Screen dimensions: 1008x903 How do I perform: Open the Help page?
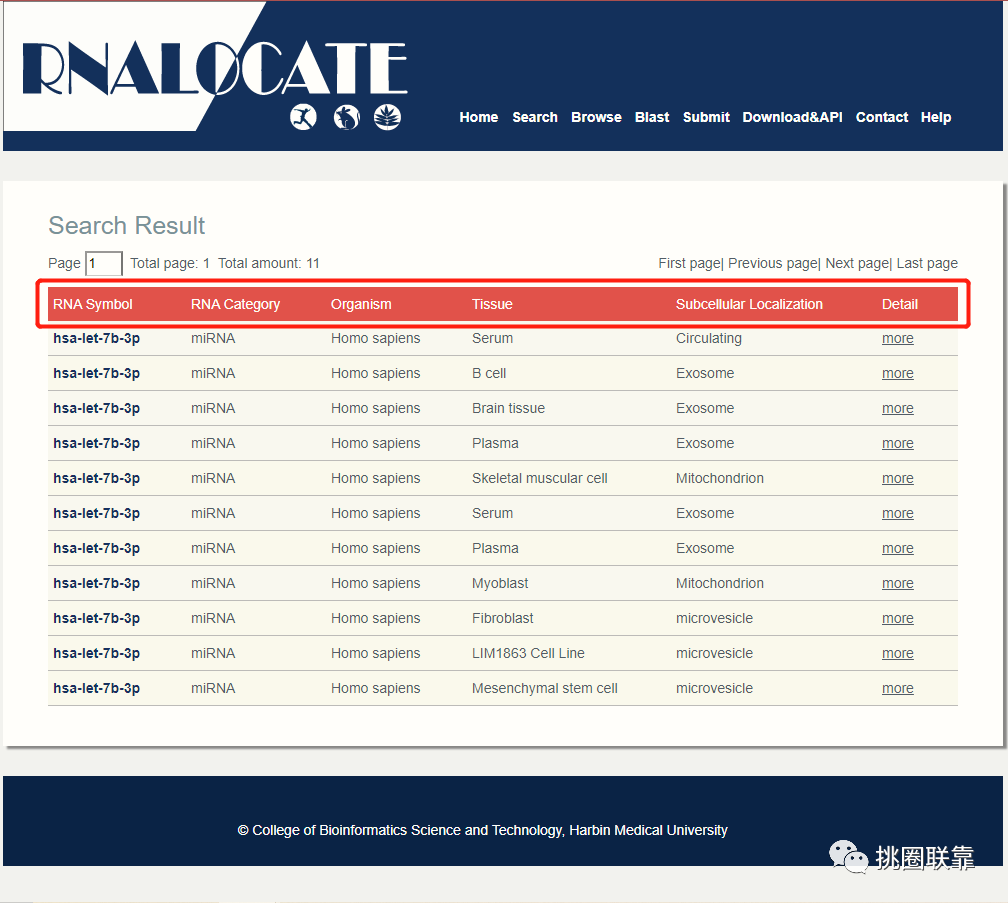pyautogui.click(x=936, y=117)
